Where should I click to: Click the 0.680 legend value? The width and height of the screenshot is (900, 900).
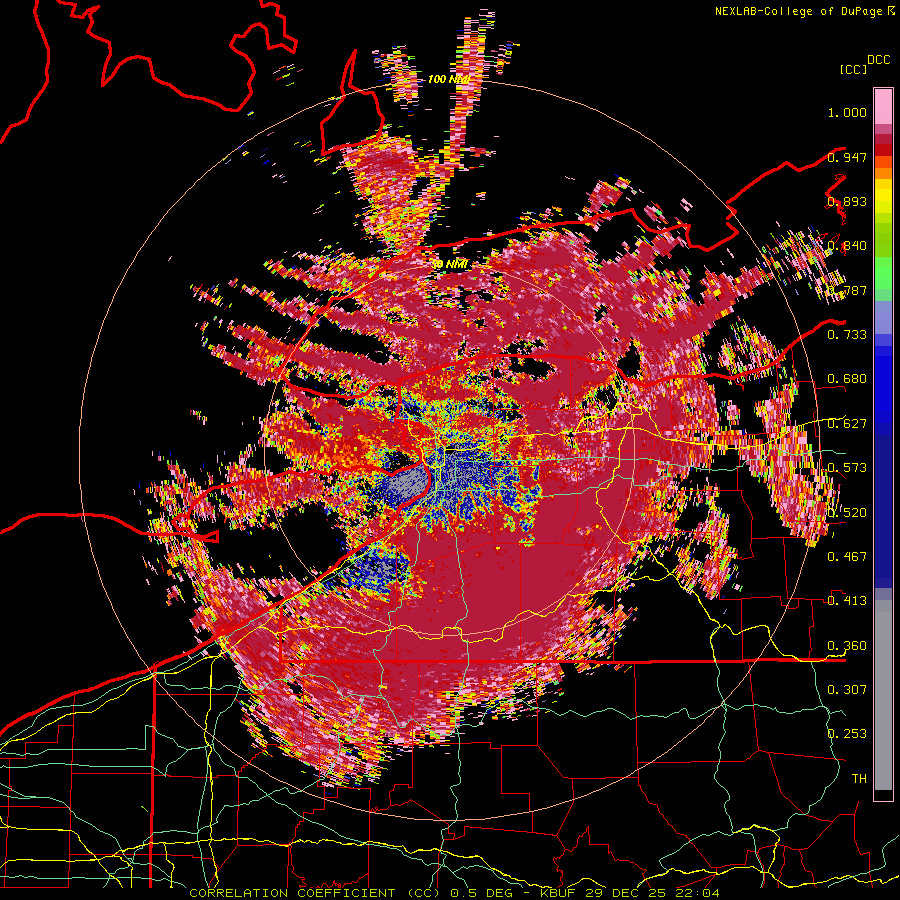[847, 379]
